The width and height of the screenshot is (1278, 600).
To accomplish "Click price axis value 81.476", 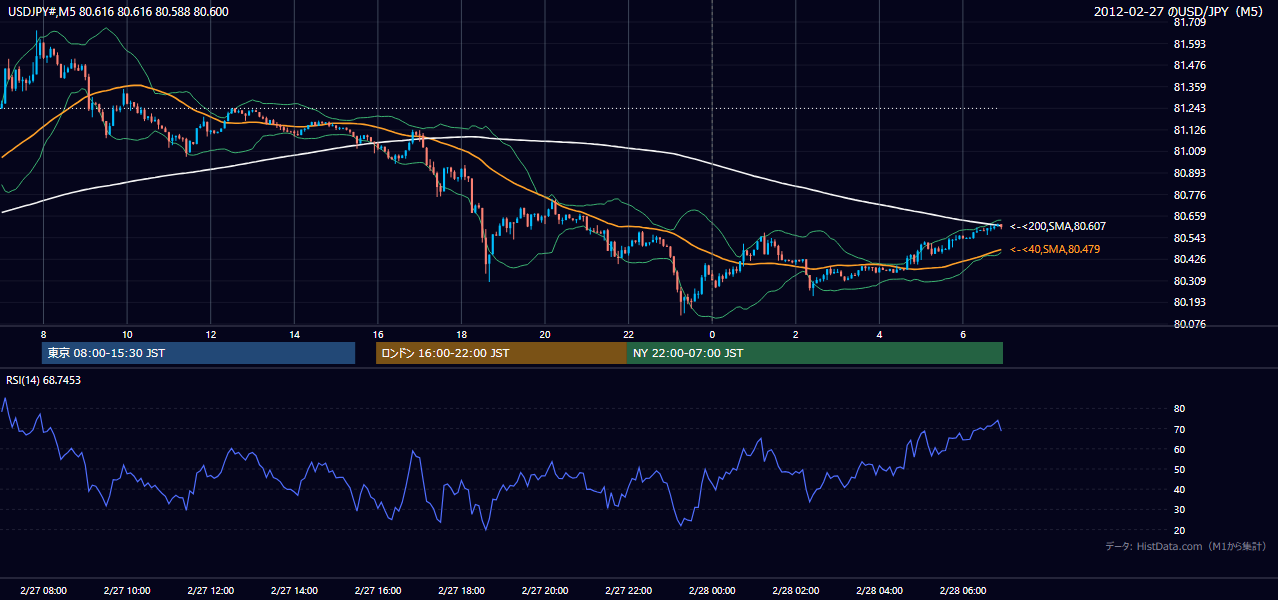I will point(1190,65).
